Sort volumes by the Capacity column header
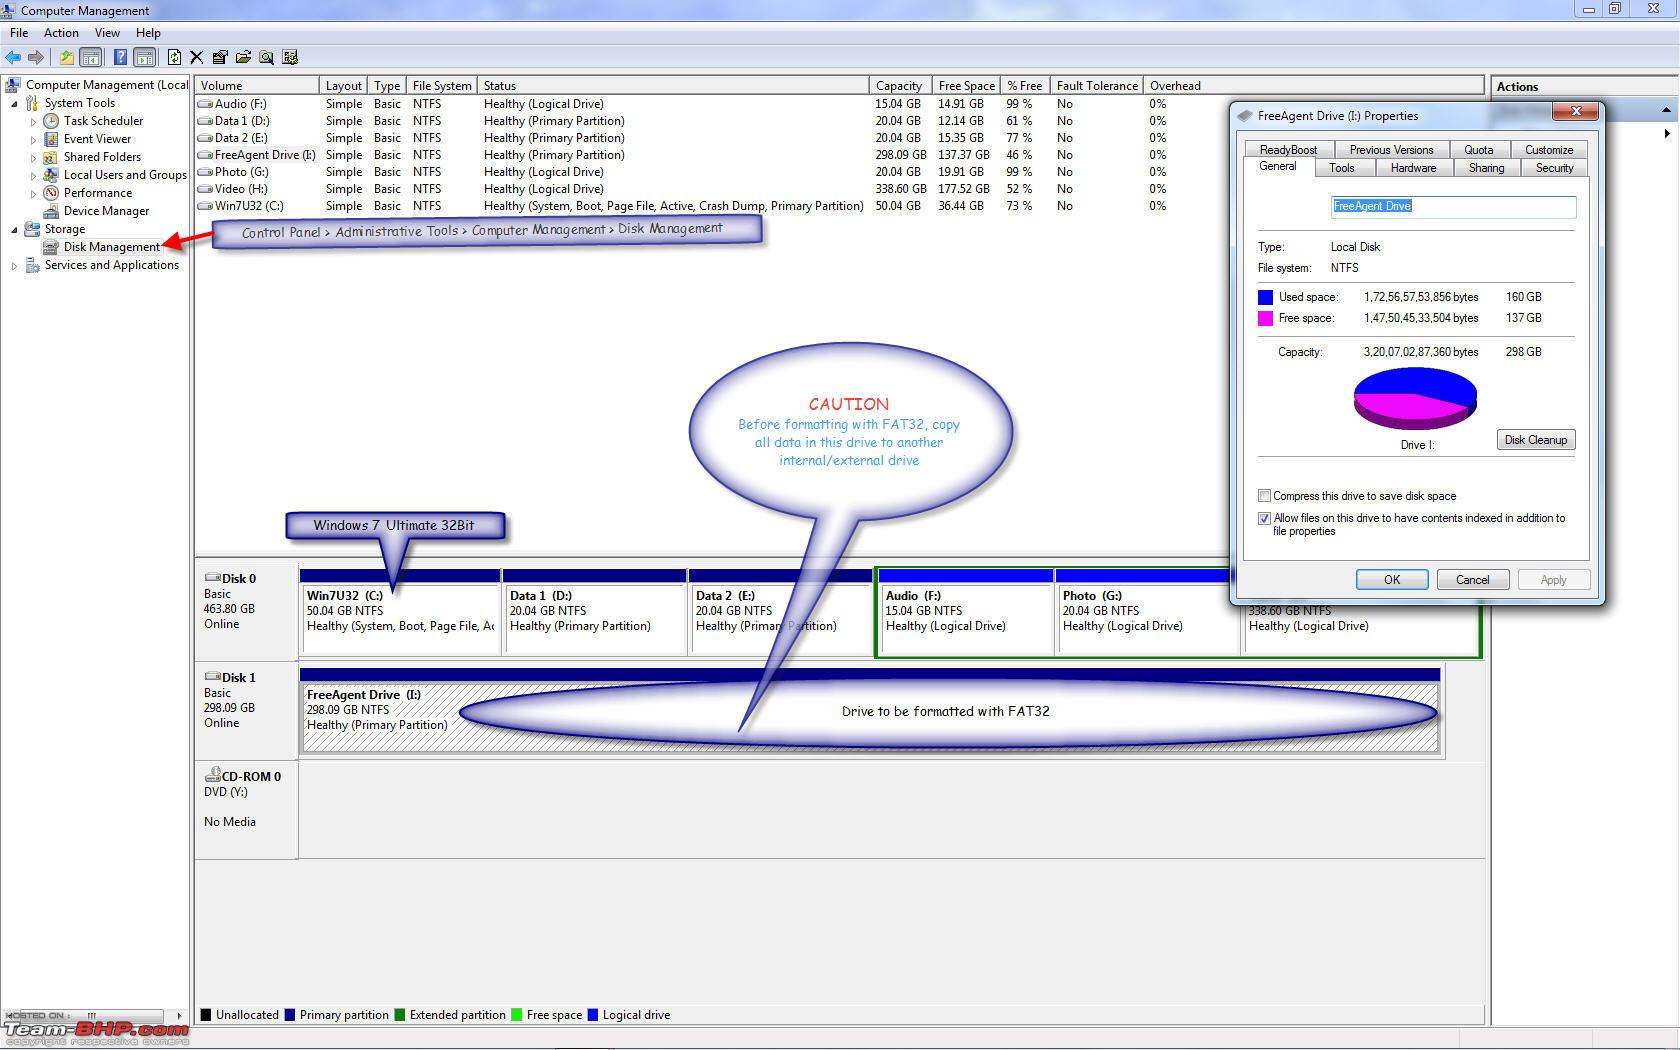The image size is (1680, 1050). 900,86
